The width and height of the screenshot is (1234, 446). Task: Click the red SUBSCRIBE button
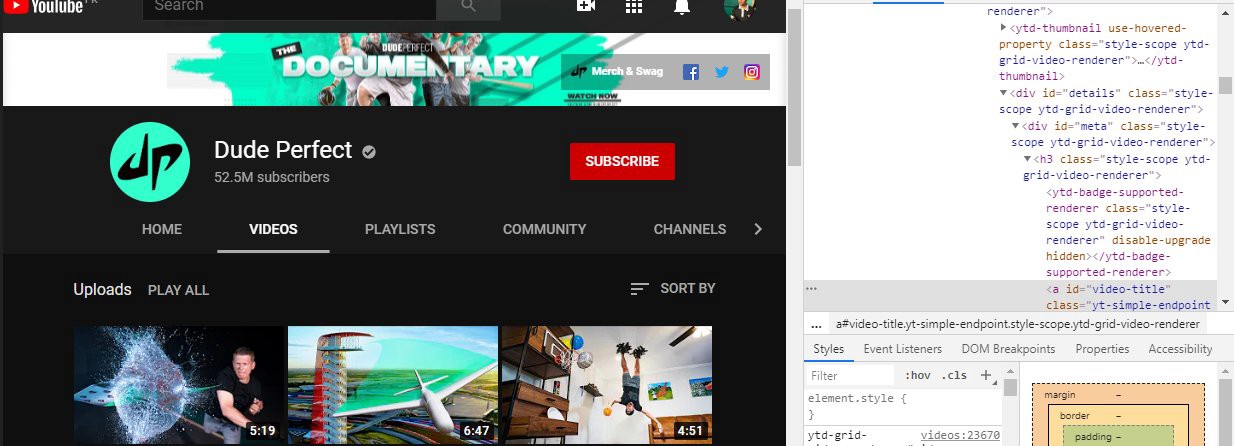click(622, 161)
